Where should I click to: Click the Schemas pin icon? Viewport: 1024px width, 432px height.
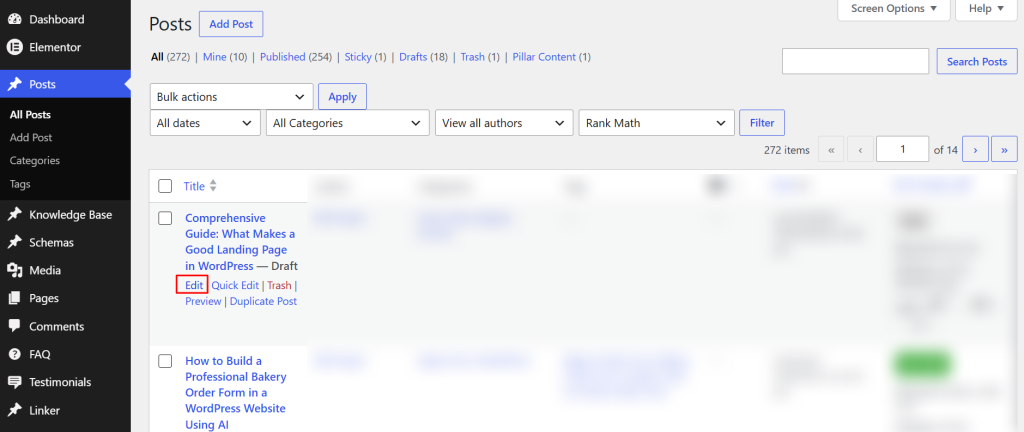click(x=14, y=242)
